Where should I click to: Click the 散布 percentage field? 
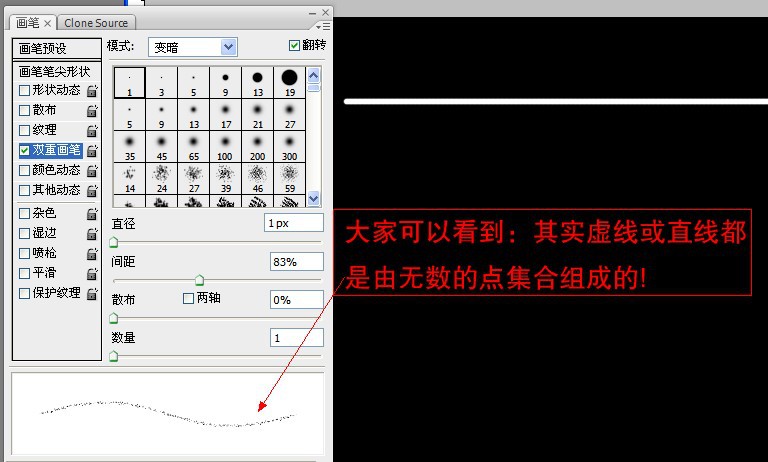(297, 299)
